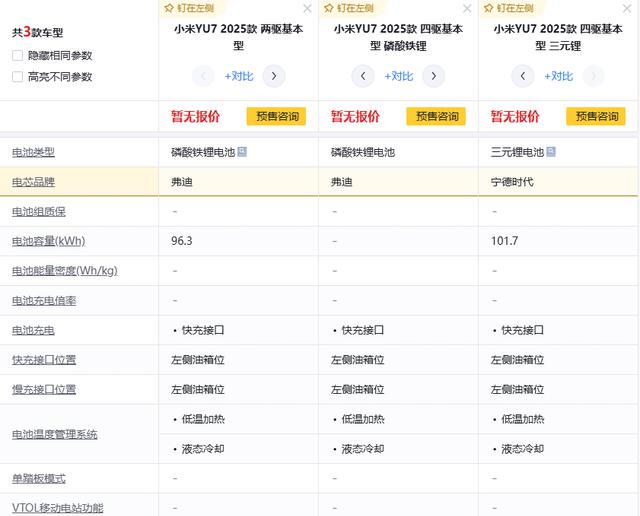Screen dimensions: 640x516
Task: Open the 电池容量(kWh) parameter link
Action: (49, 241)
